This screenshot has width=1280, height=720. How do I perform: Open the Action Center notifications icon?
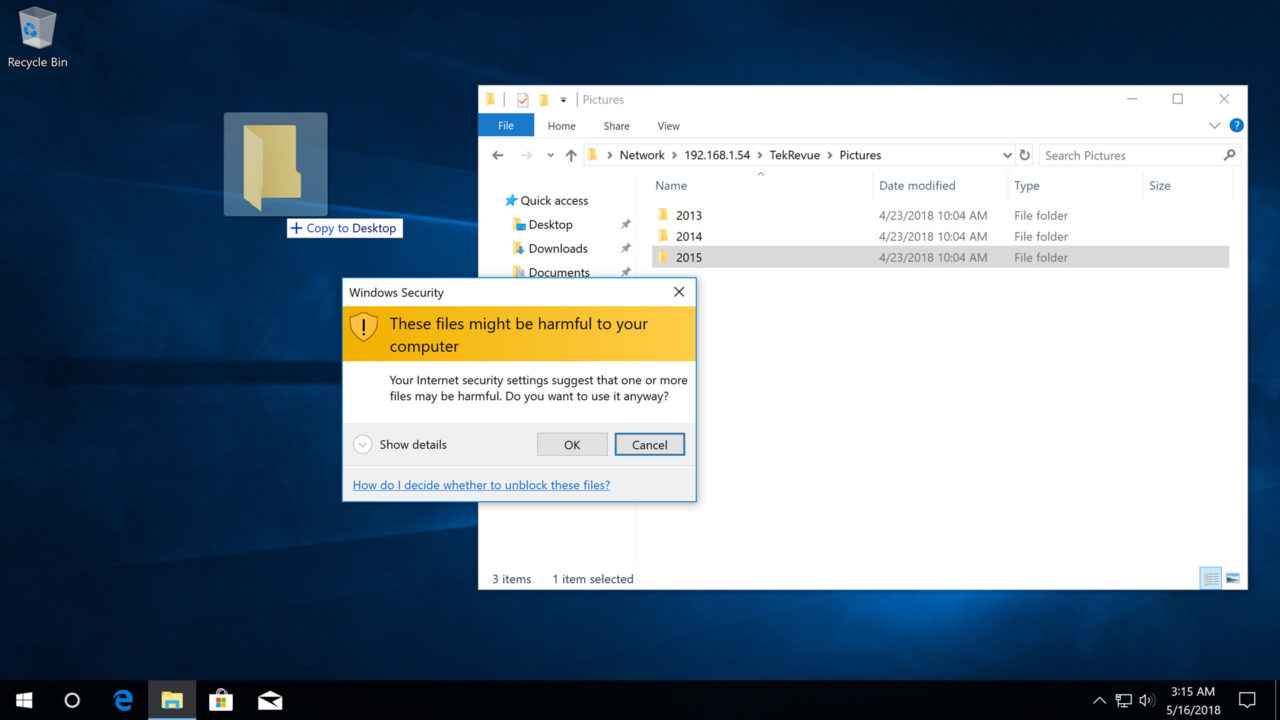click(x=1247, y=700)
